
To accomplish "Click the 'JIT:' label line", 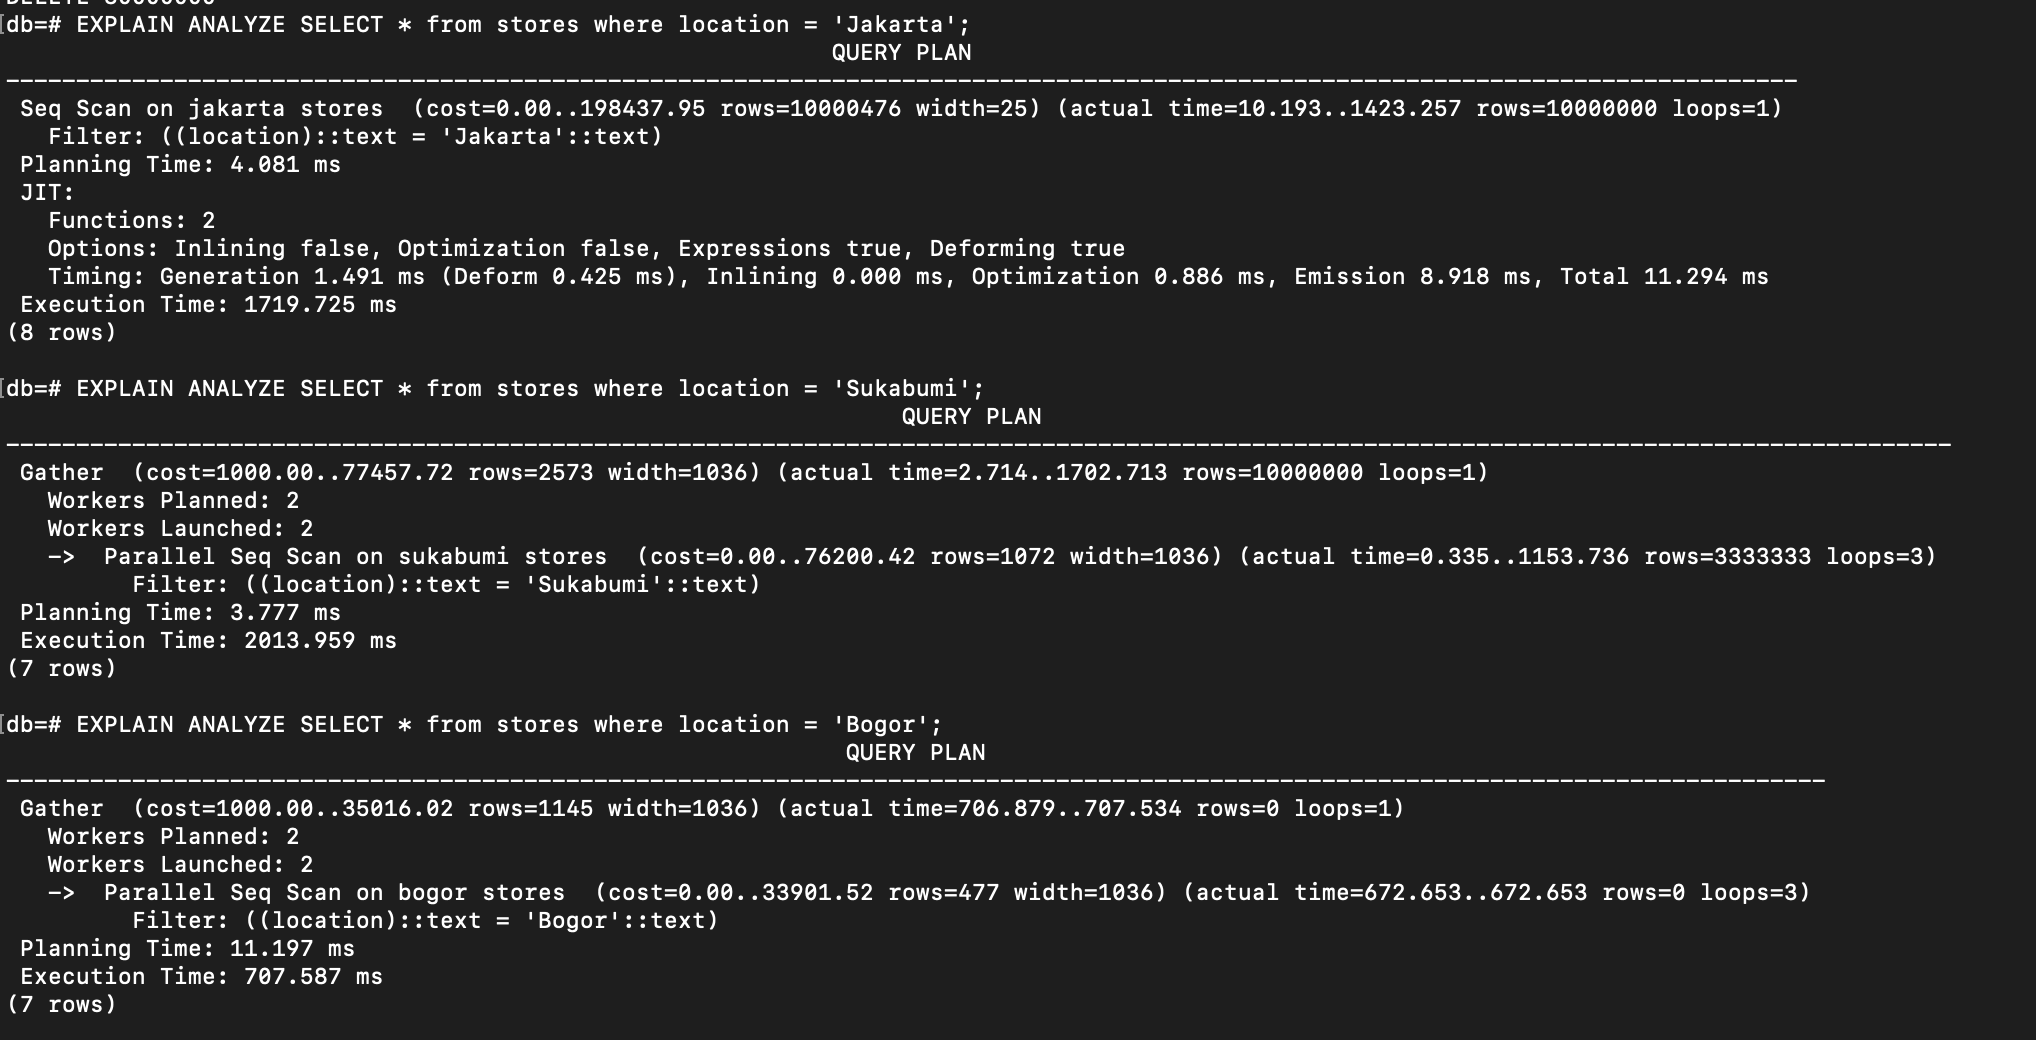I will (x=47, y=193).
